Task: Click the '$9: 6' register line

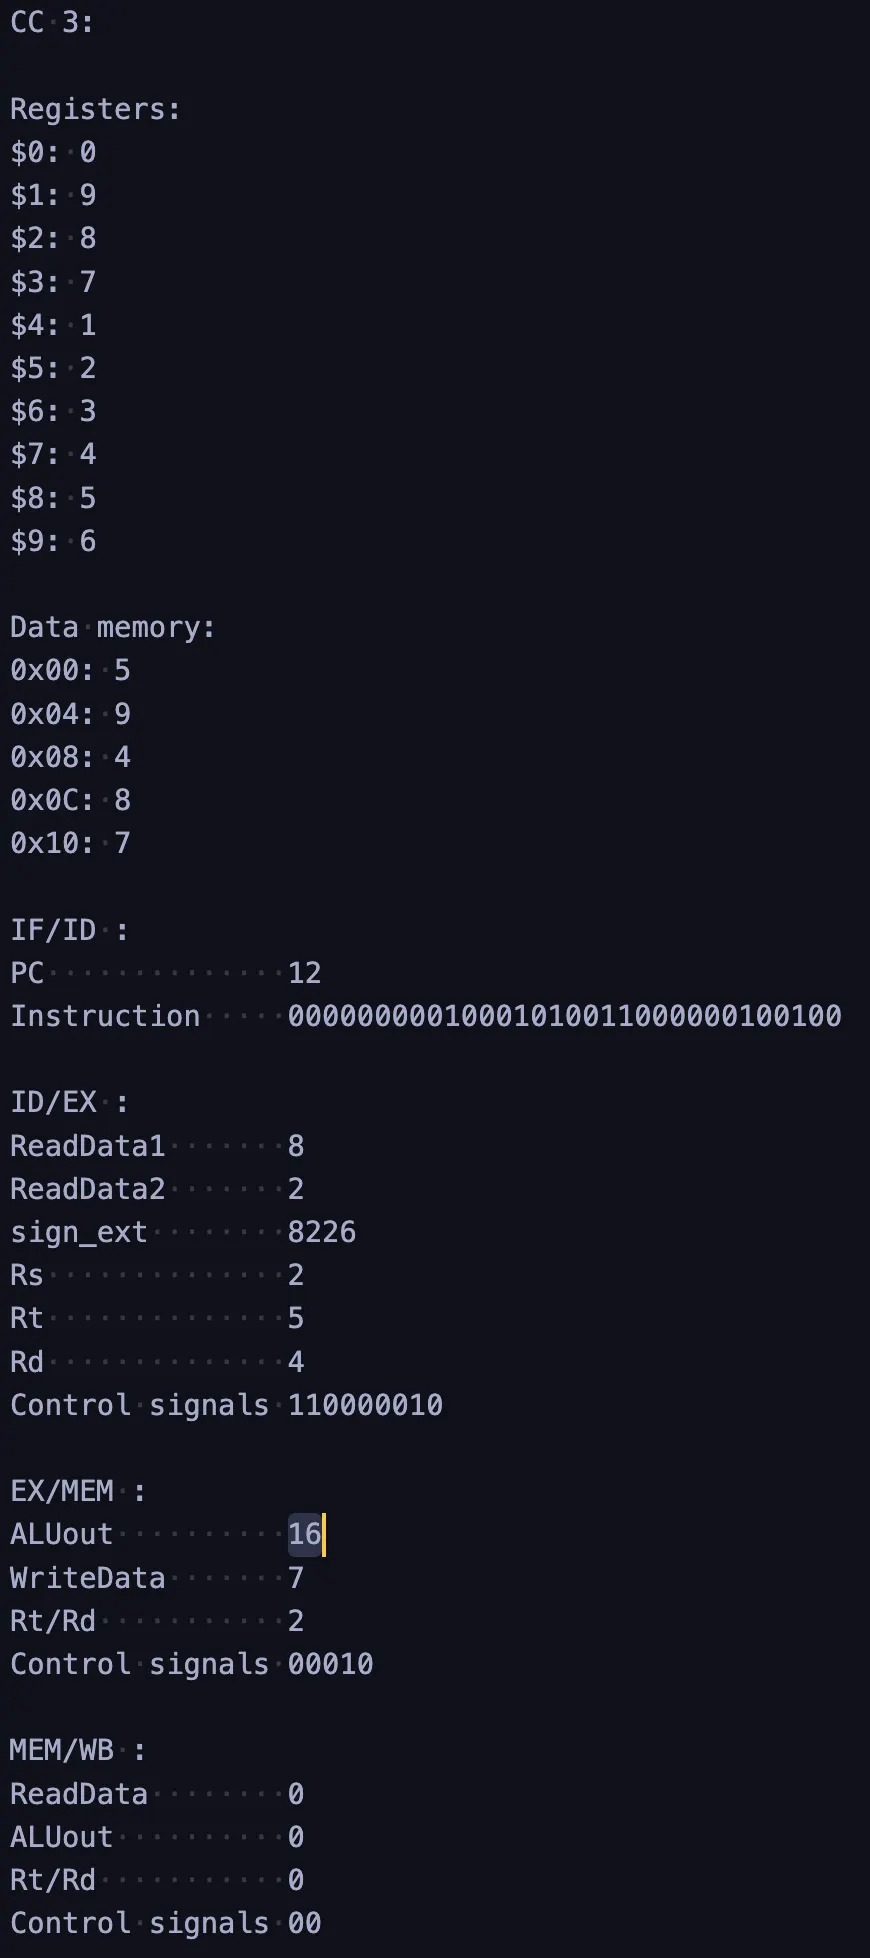Action: pyautogui.click(x=53, y=541)
